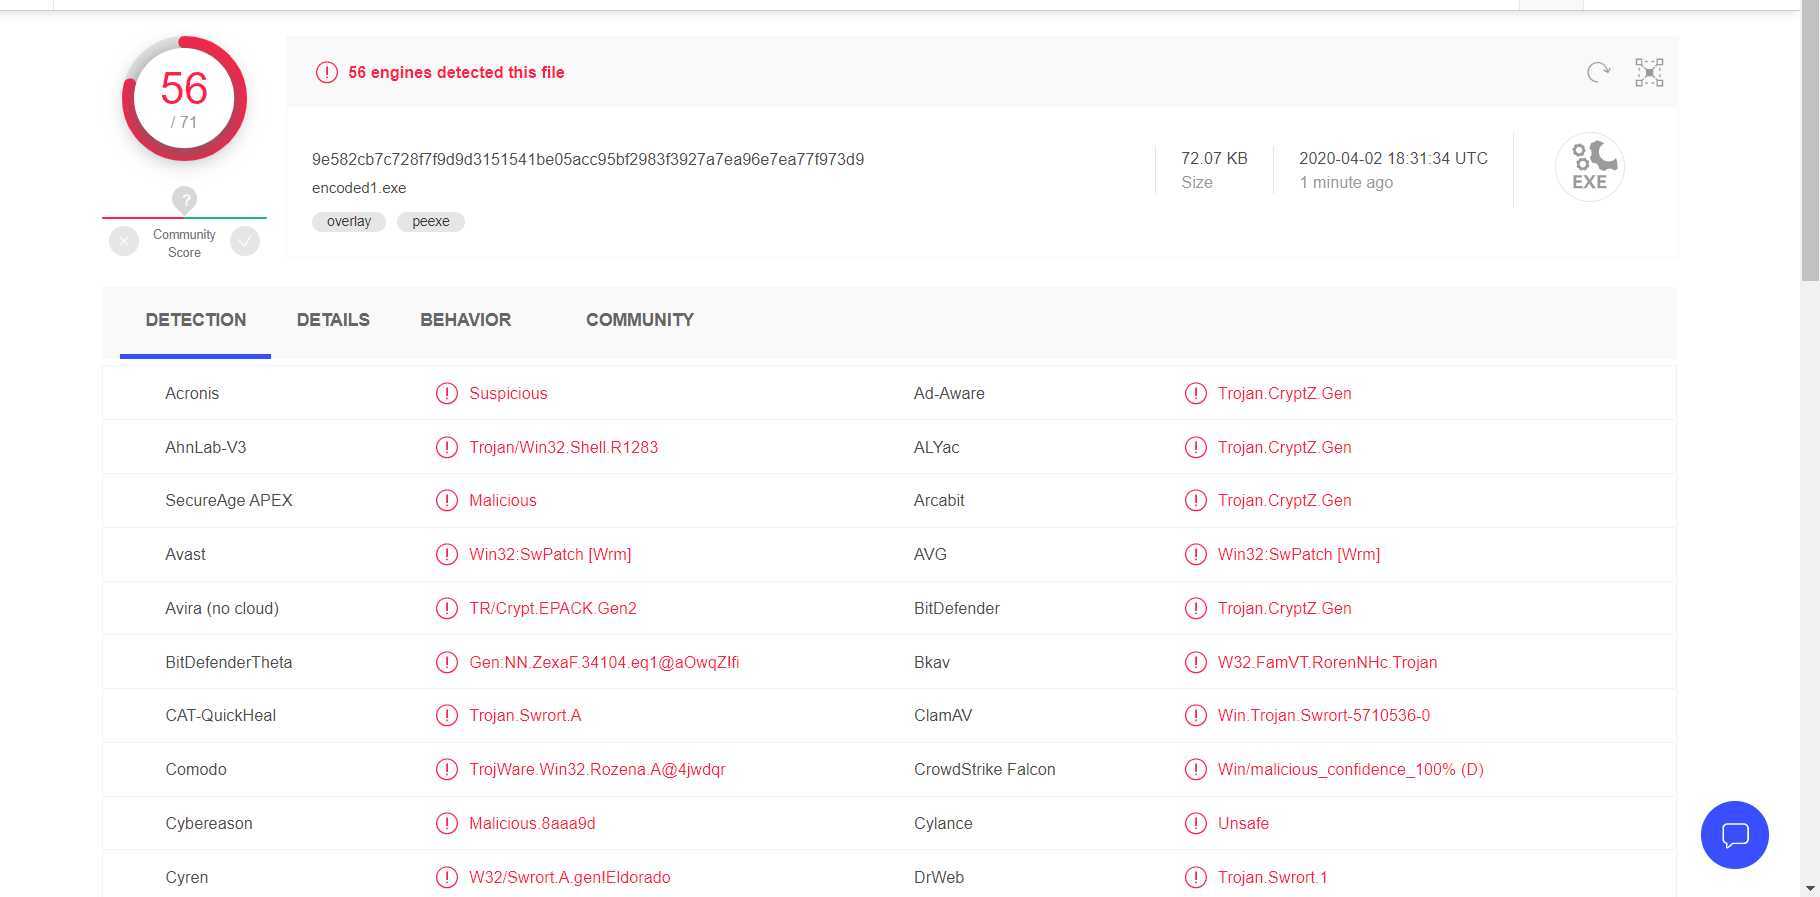Click the filename 'encoded1.exe'
The image size is (1820, 897).
pos(359,188)
